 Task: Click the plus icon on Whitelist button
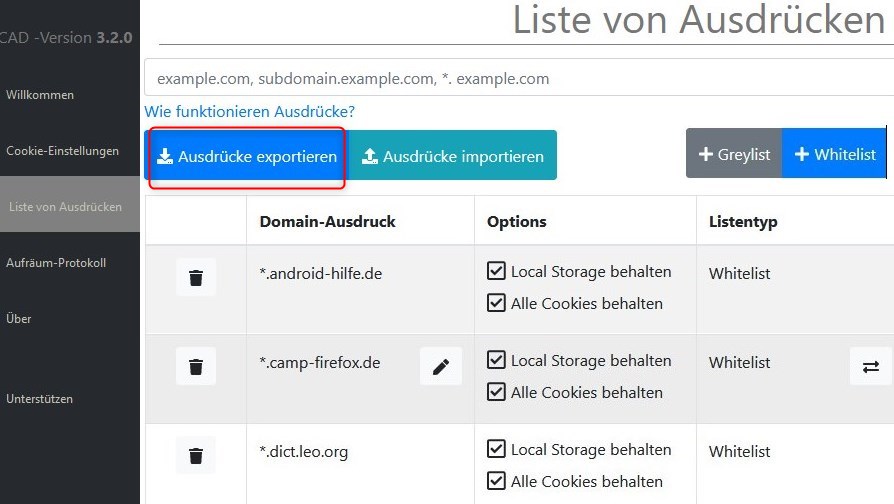point(801,155)
